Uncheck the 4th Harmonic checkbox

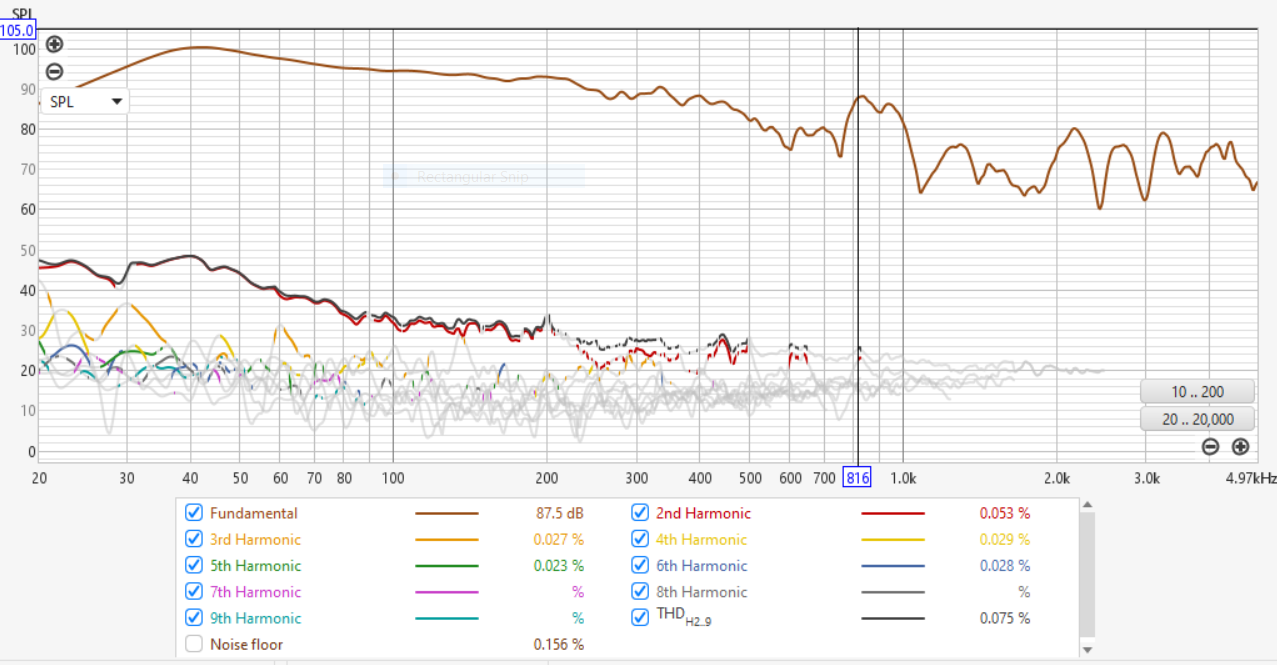coord(640,539)
